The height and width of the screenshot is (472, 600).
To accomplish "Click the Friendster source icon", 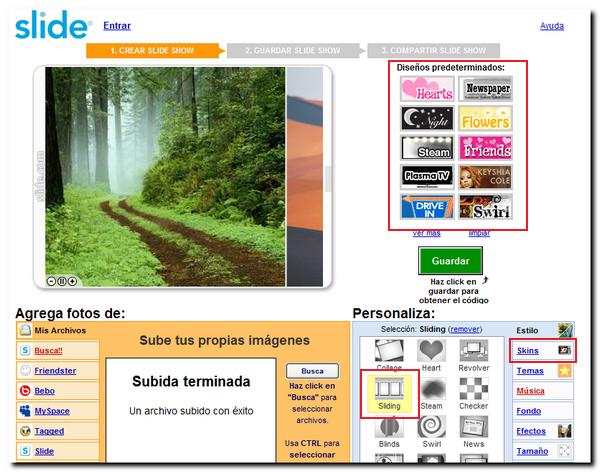I will 25,370.
